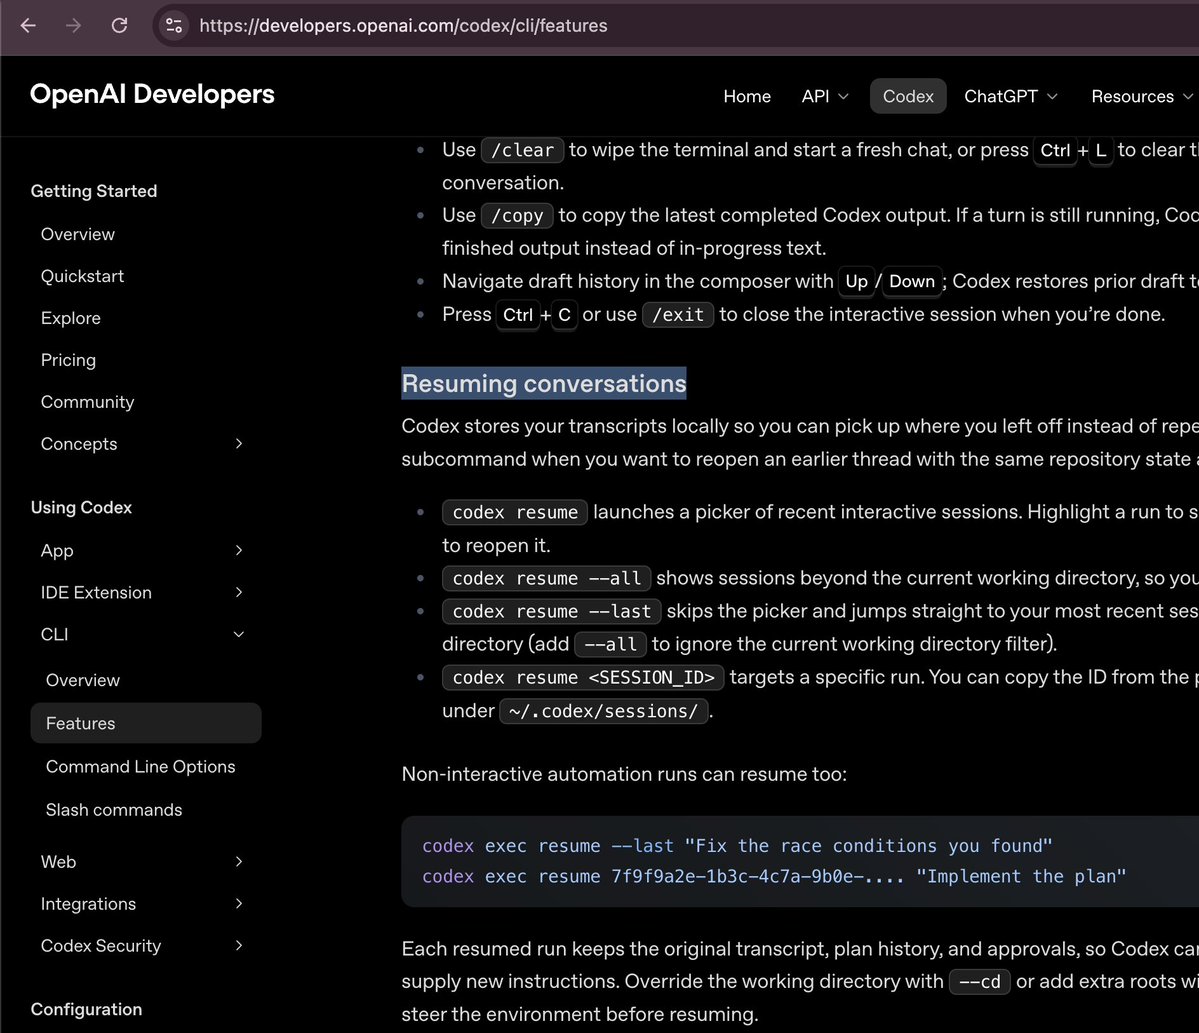Open the Overview link under Getting Started

[x=78, y=234]
